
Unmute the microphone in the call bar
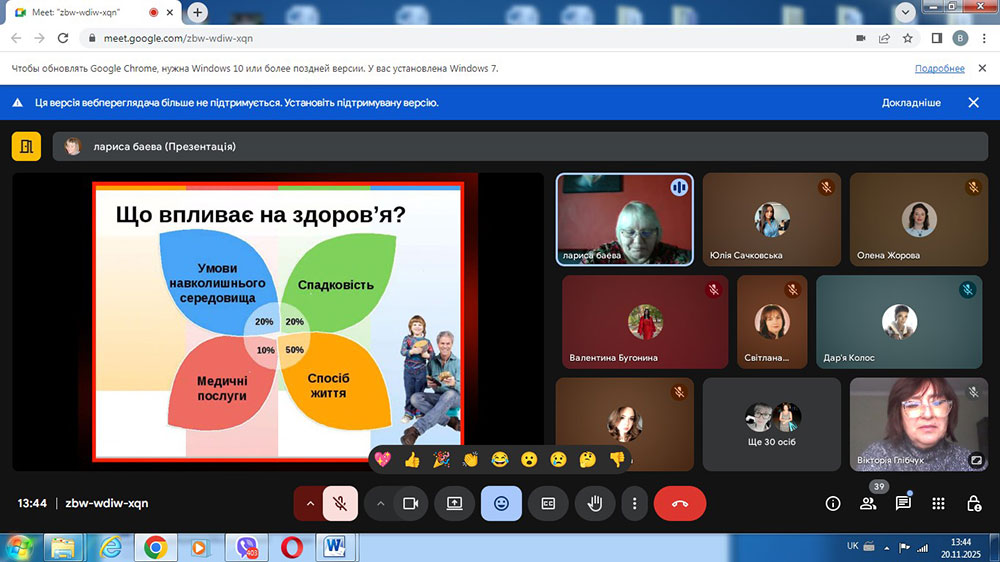pos(340,504)
